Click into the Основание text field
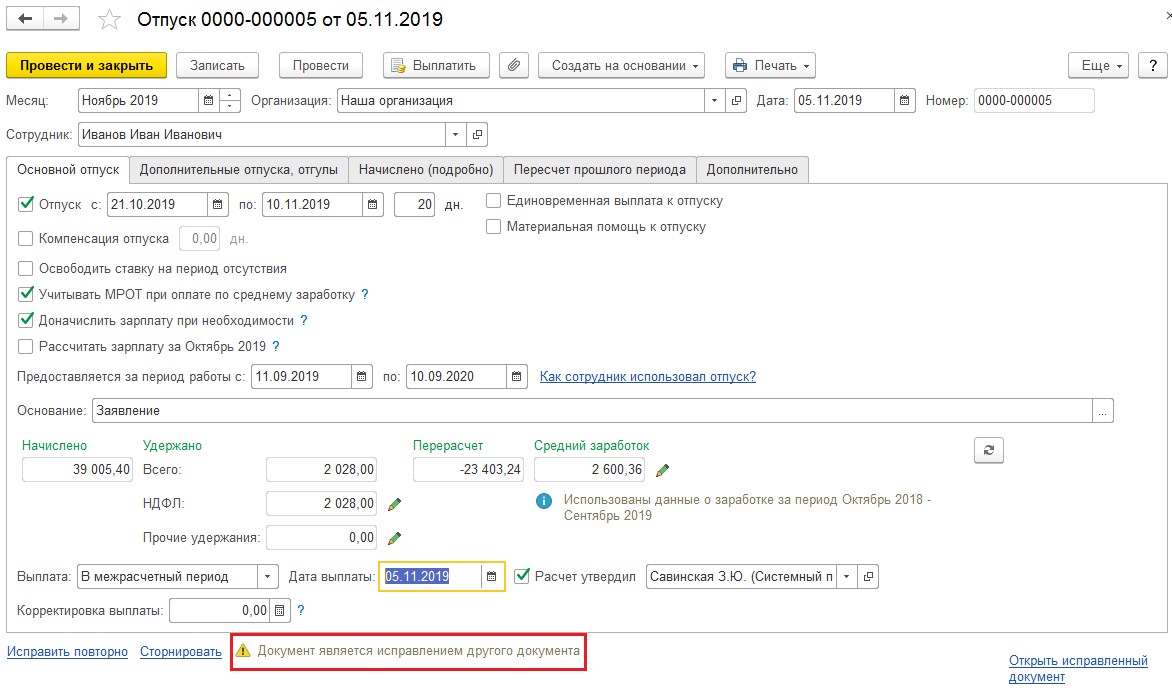 [590, 410]
